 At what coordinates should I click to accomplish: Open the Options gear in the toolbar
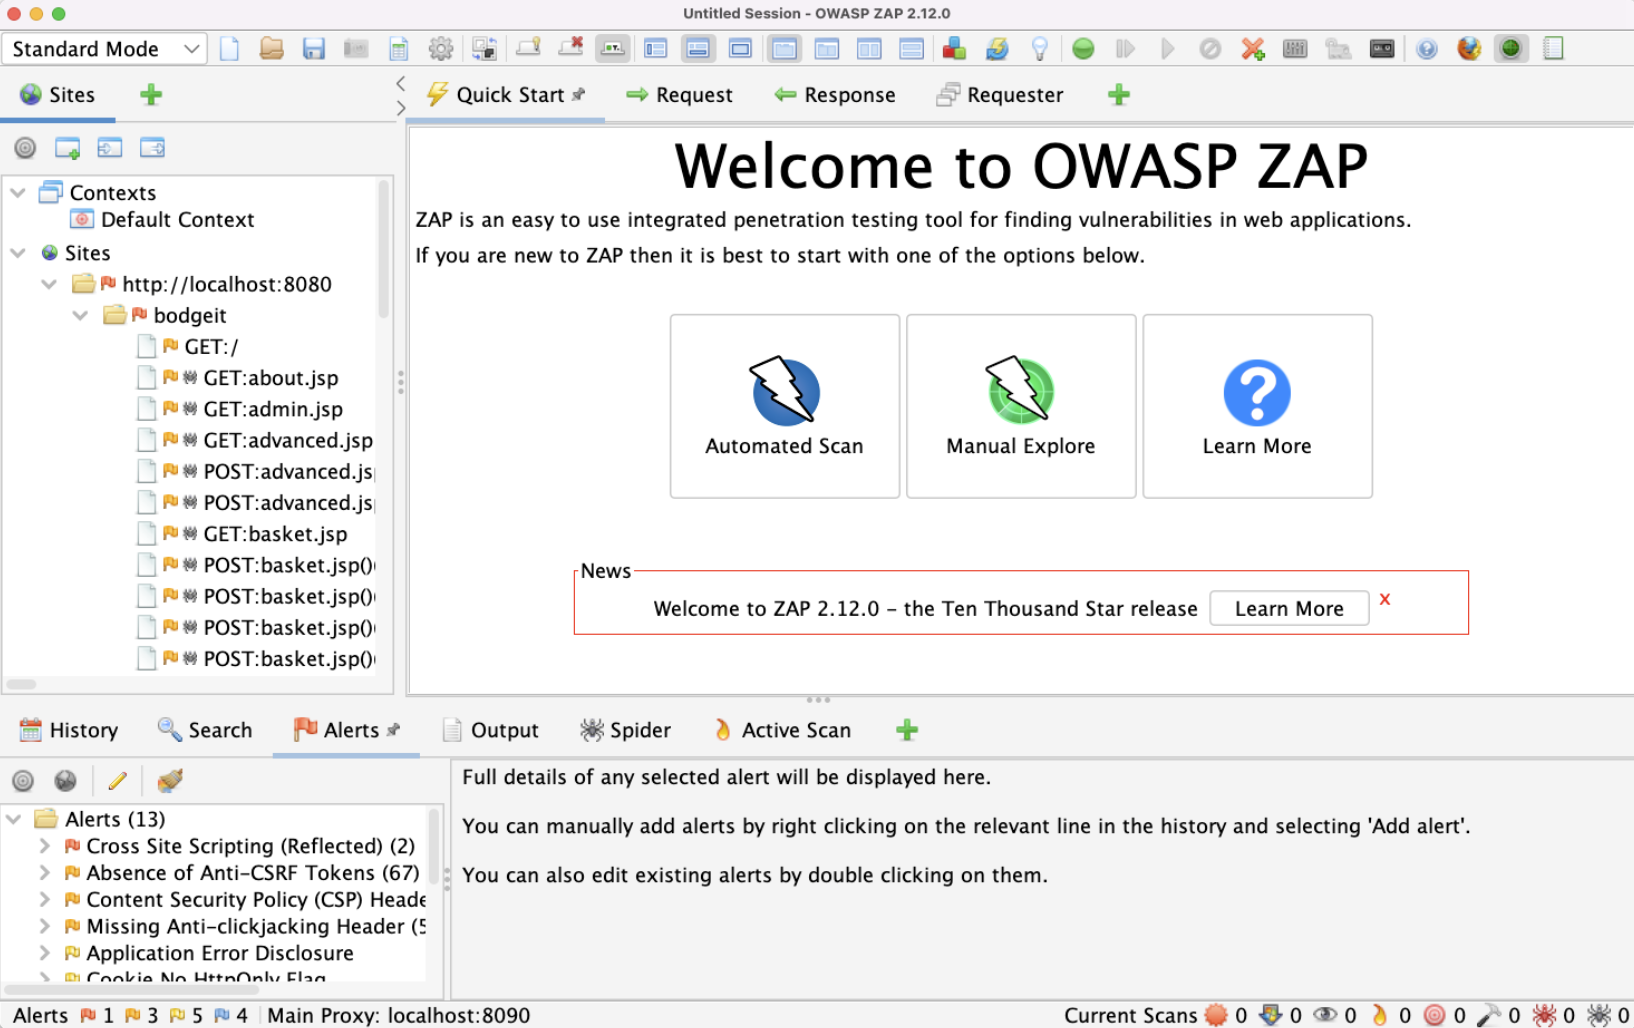(440, 48)
